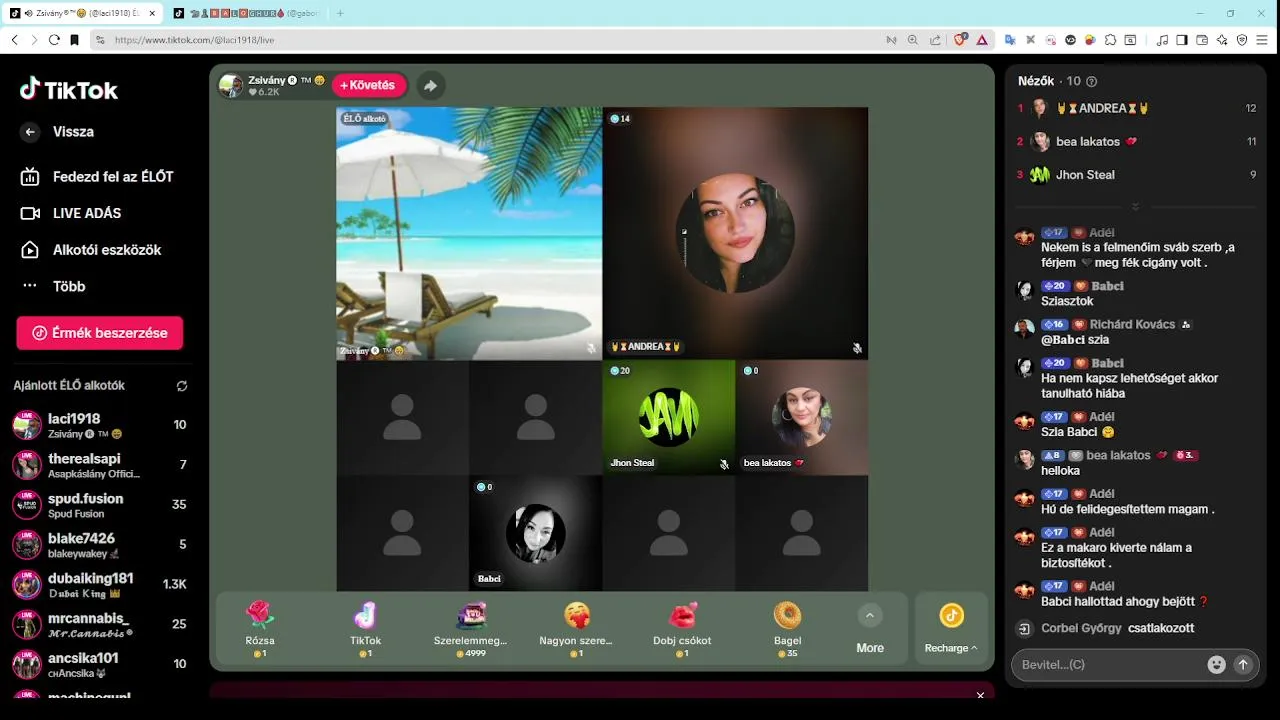This screenshot has height=720, width=1280.
Task: Send the Szerelemmeg... gift
Action: tap(471, 628)
